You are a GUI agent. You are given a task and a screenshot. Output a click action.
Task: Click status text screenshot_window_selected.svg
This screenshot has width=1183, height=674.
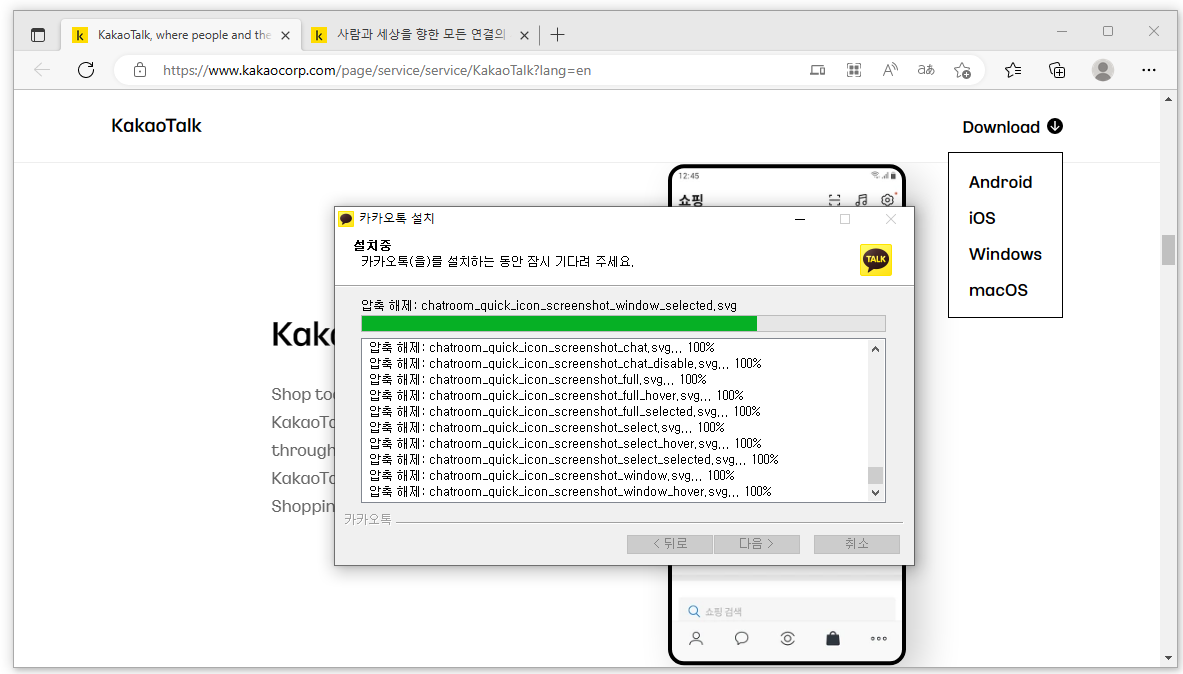(x=548, y=306)
